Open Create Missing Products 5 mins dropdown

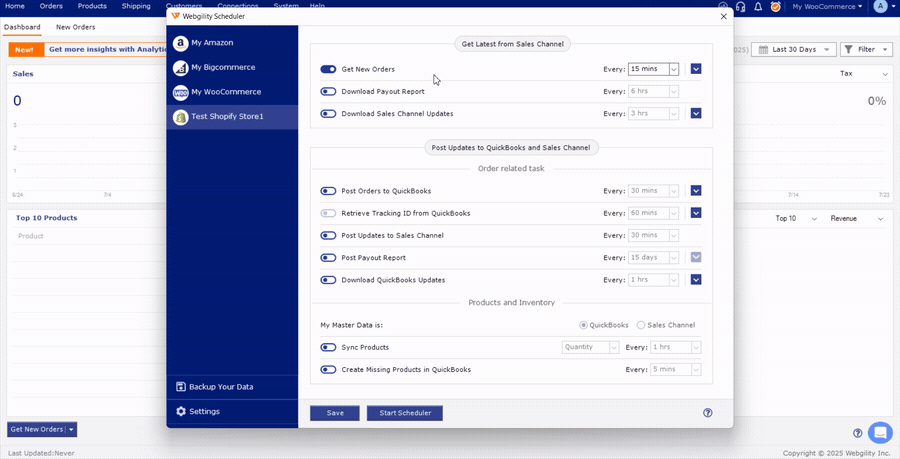[676, 369]
